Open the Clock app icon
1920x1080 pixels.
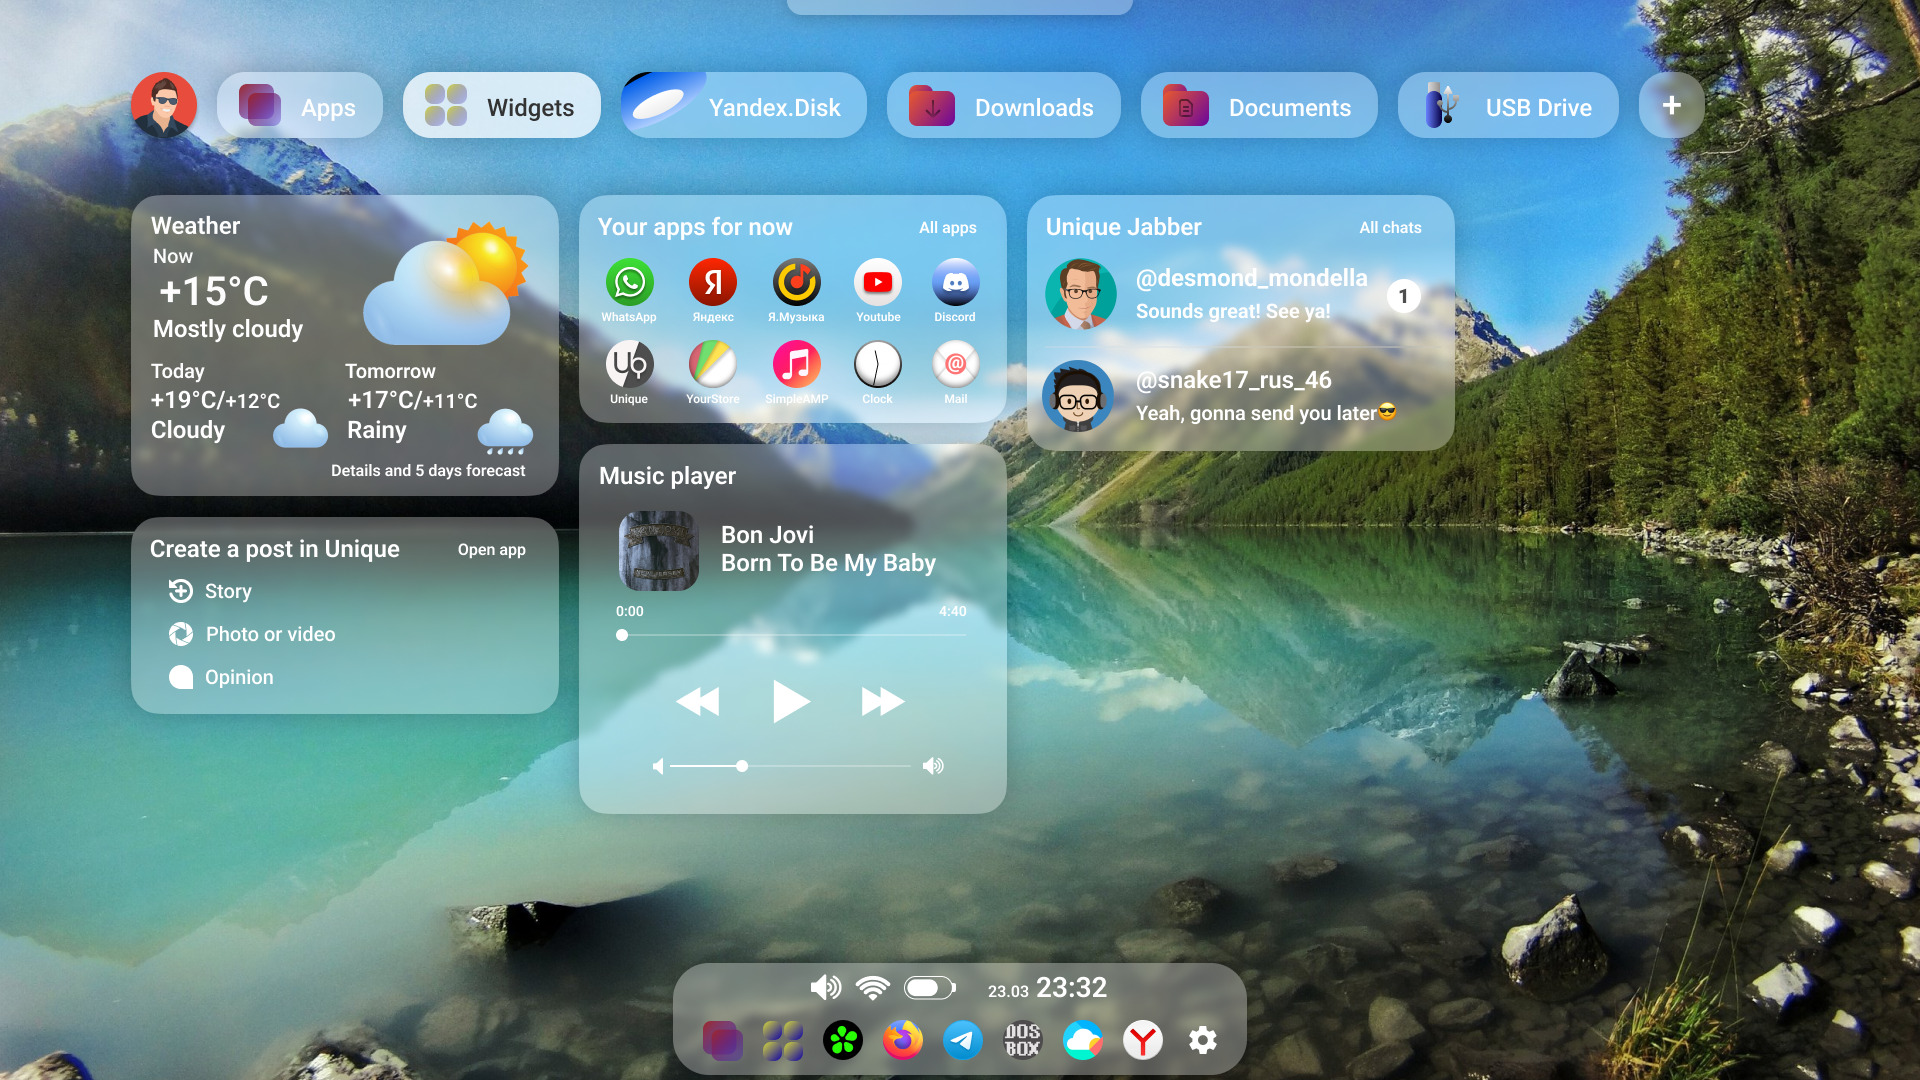[x=877, y=366]
